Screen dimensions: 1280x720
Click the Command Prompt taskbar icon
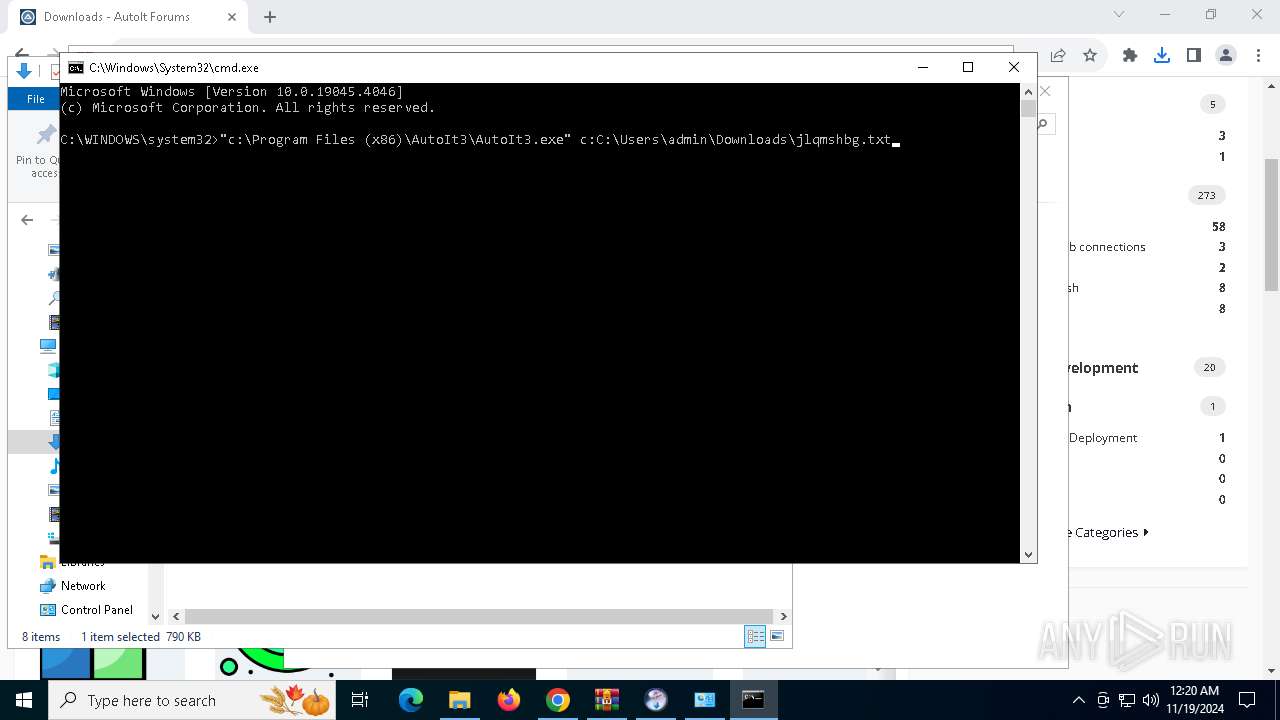pyautogui.click(x=753, y=700)
